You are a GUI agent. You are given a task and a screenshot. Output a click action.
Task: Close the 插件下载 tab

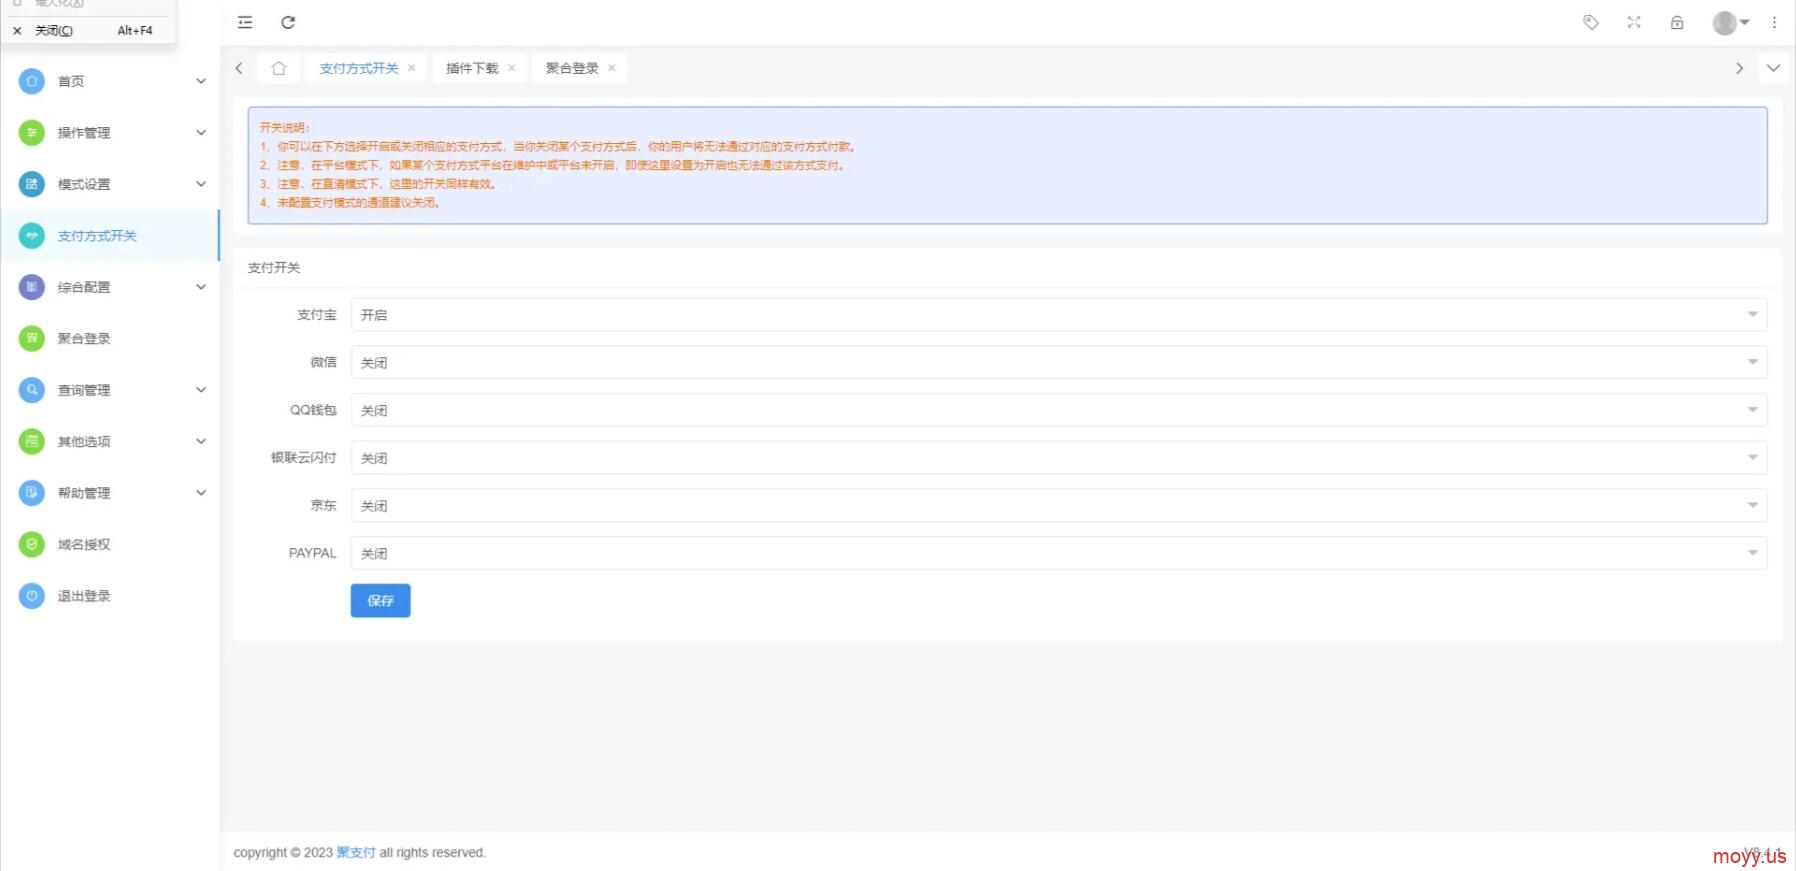pyautogui.click(x=511, y=68)
